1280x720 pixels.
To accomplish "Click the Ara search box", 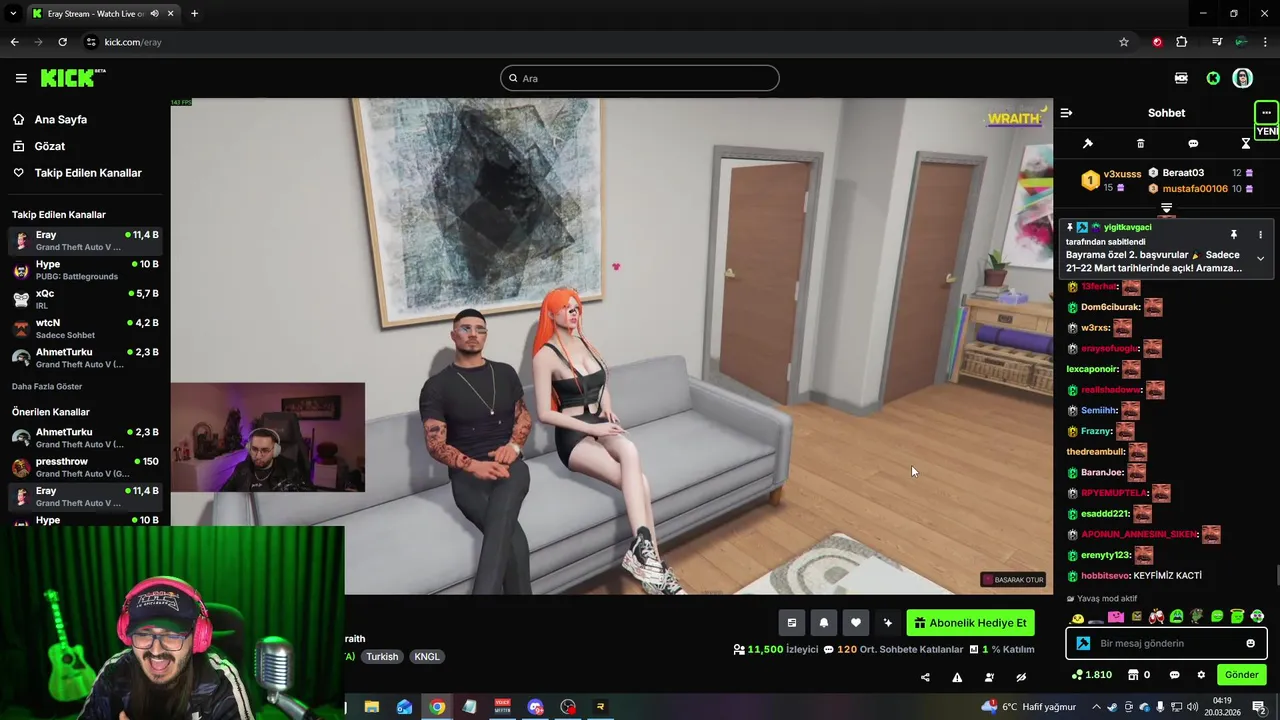I will coord(640,78).
